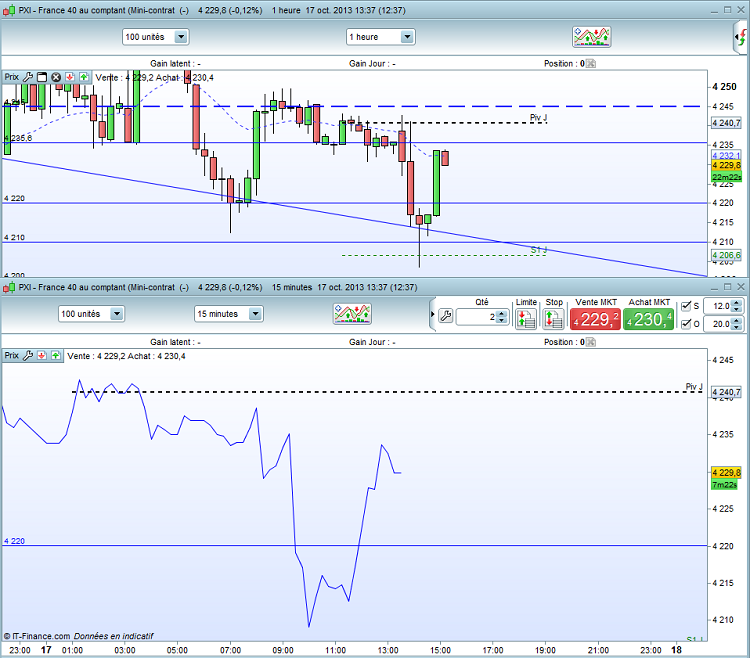Viewport: 750px width, 658px height.
Task: Open the indicators icon in the 15 minutes chart
Action: (352, 314)
